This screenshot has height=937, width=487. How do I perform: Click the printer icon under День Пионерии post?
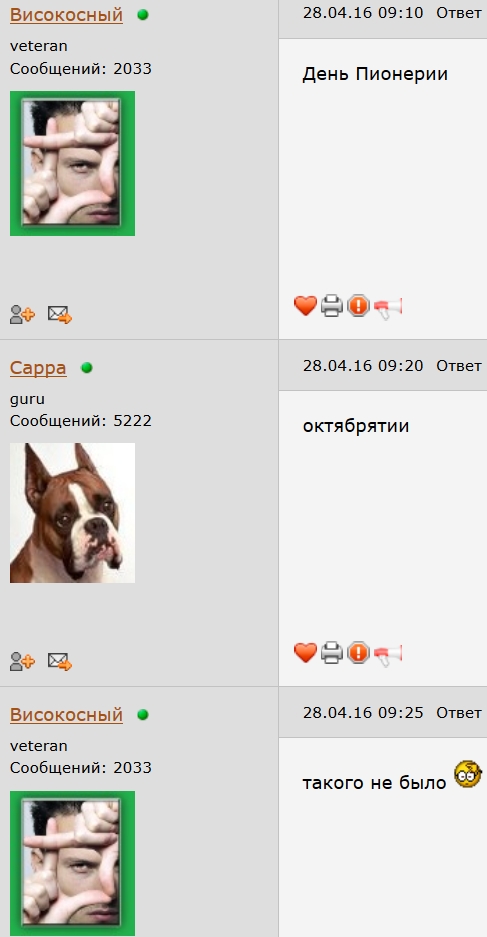(332, 307)
